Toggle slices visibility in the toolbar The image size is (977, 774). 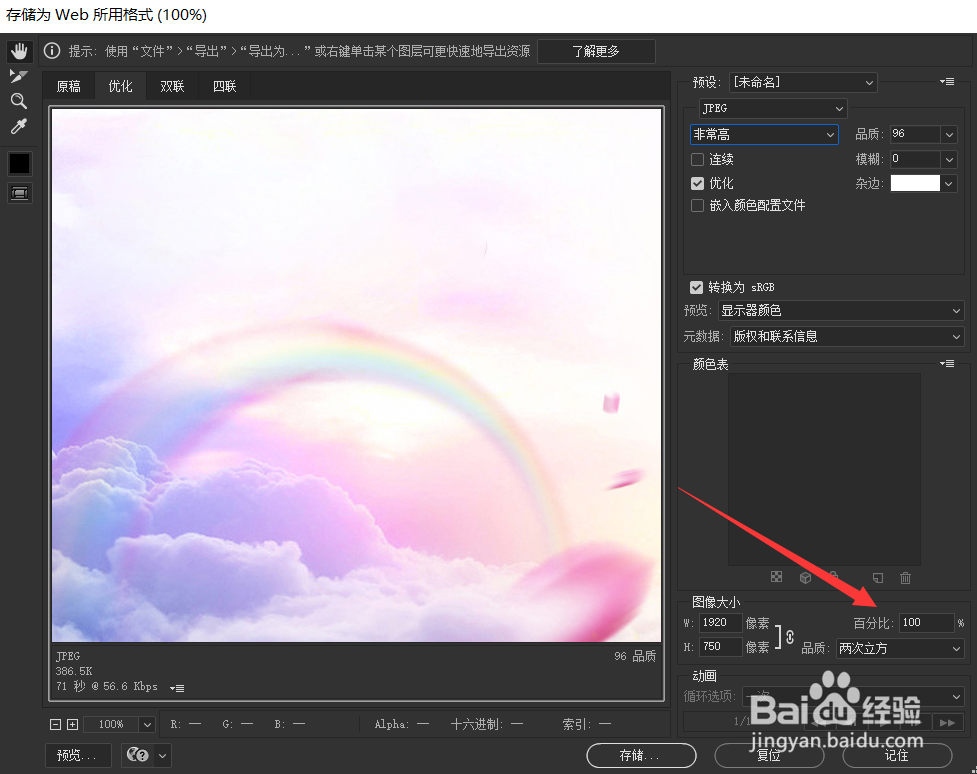pyautogui.click(x=19, y=192)
